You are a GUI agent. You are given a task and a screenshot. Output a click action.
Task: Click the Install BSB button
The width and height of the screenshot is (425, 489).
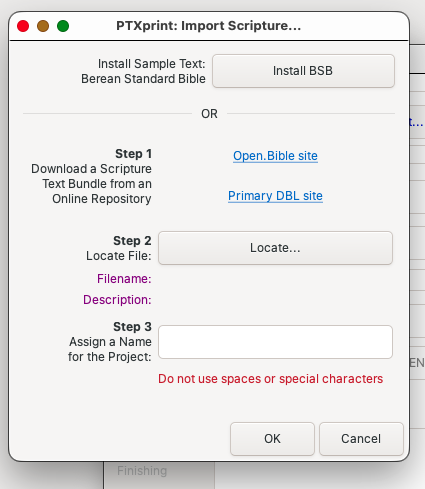coord(303,71)
